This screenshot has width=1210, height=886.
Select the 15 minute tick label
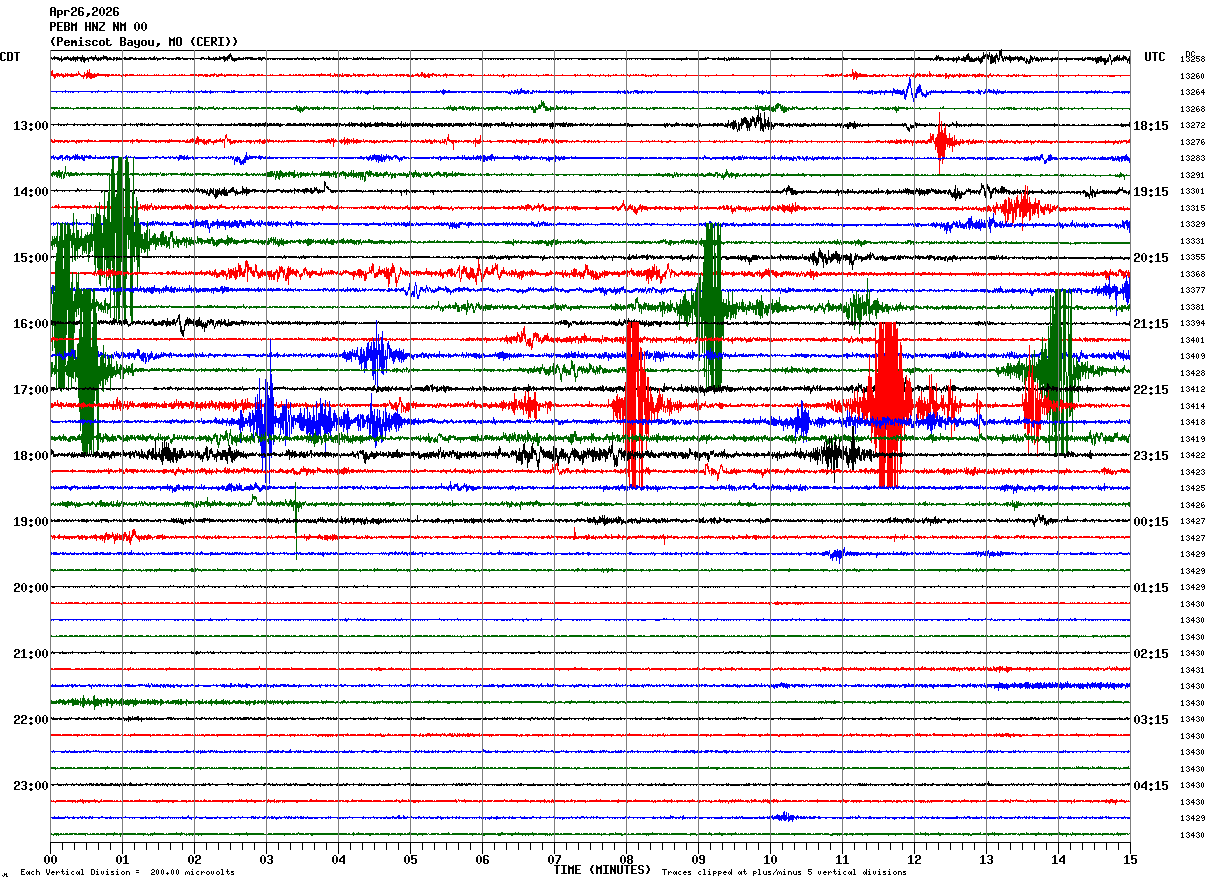pos(1130,859)
